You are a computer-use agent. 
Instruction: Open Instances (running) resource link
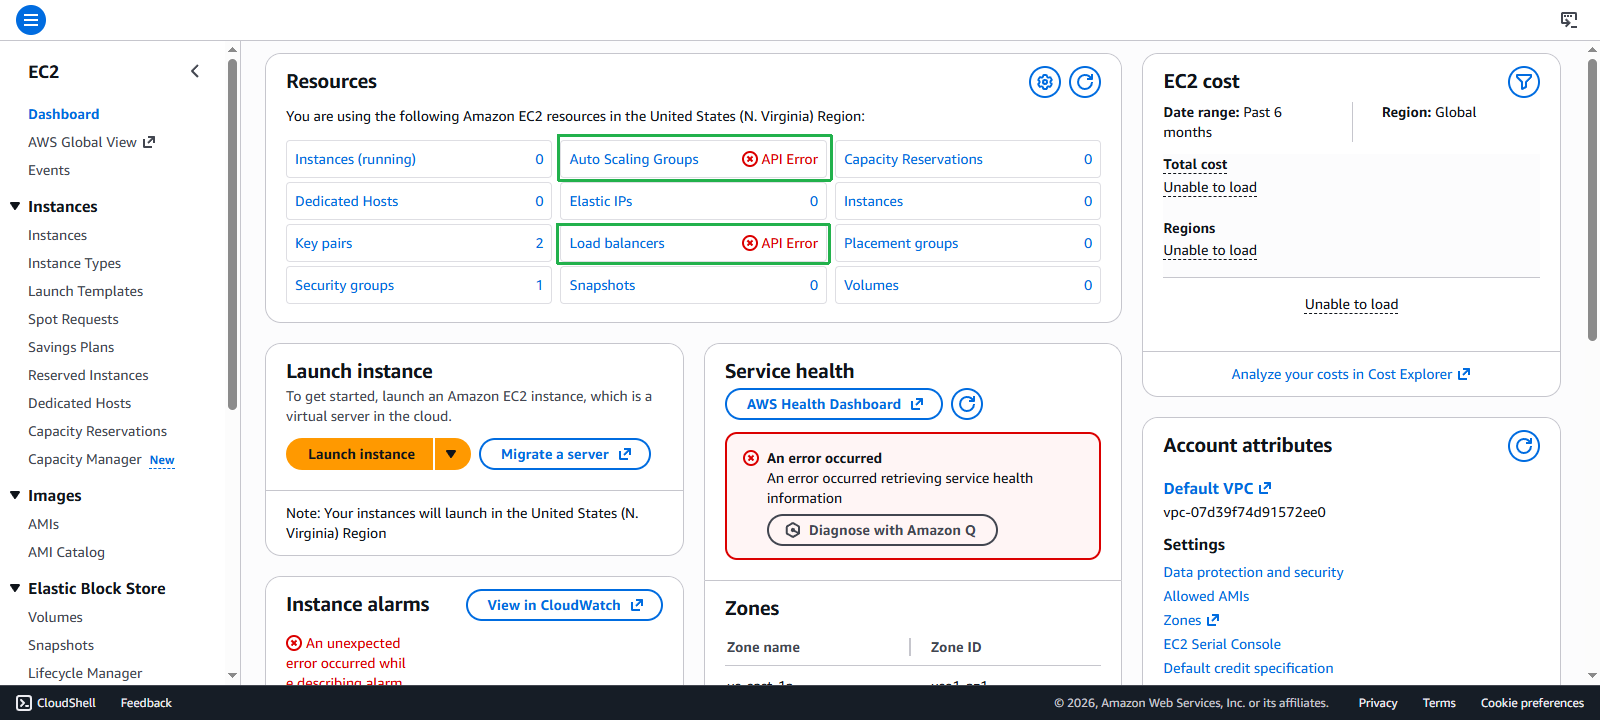pos(355,159)
